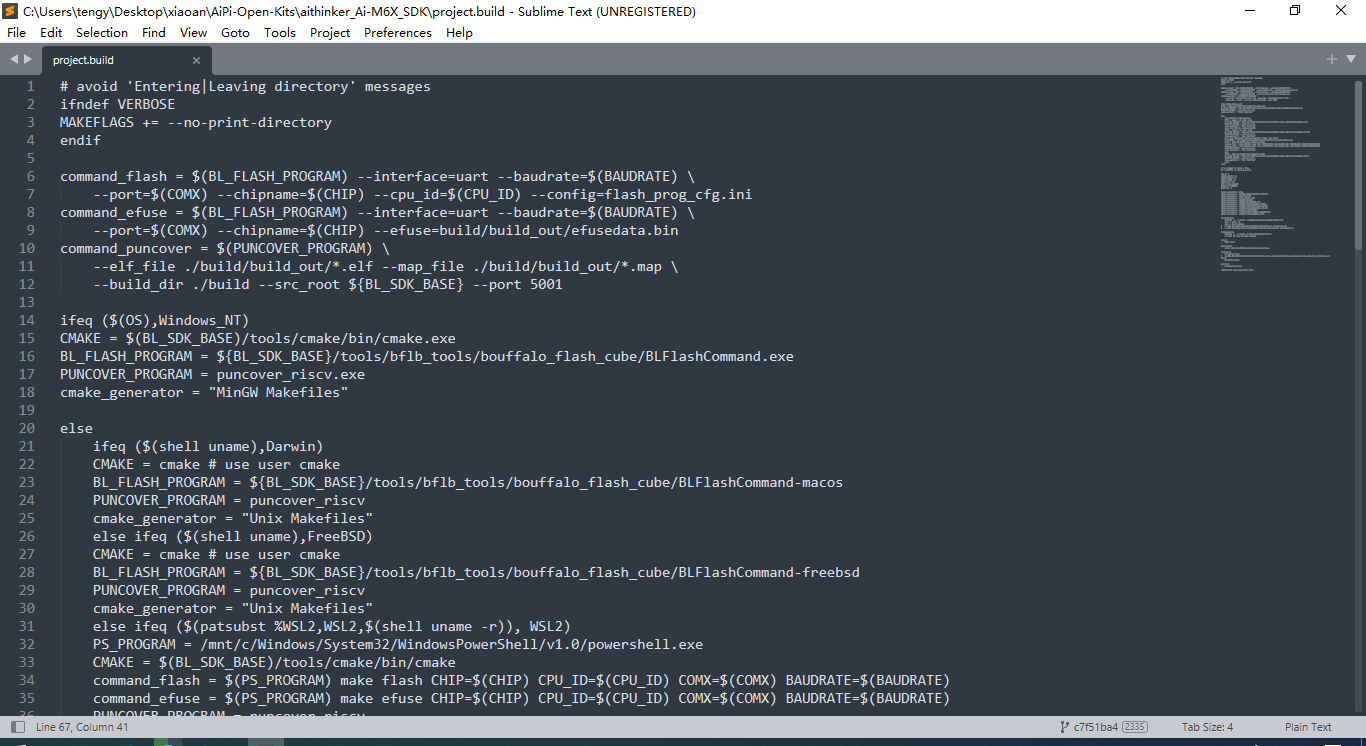The height and width of the screenshot is (746, 1366).
Task: Click 'FreeBSD' on line 26
Action: click(x=336, y=536)
